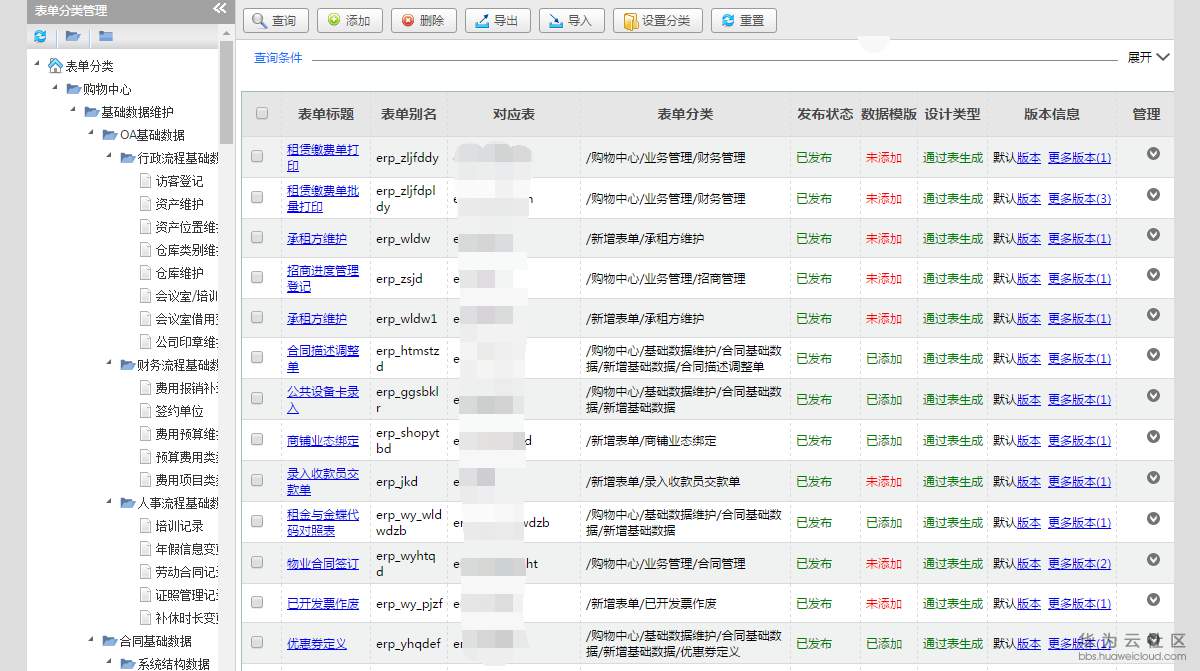Check the checkbox for 租赁缴费单打印 row
The image size is (1200, 671).
pos(258,157)
